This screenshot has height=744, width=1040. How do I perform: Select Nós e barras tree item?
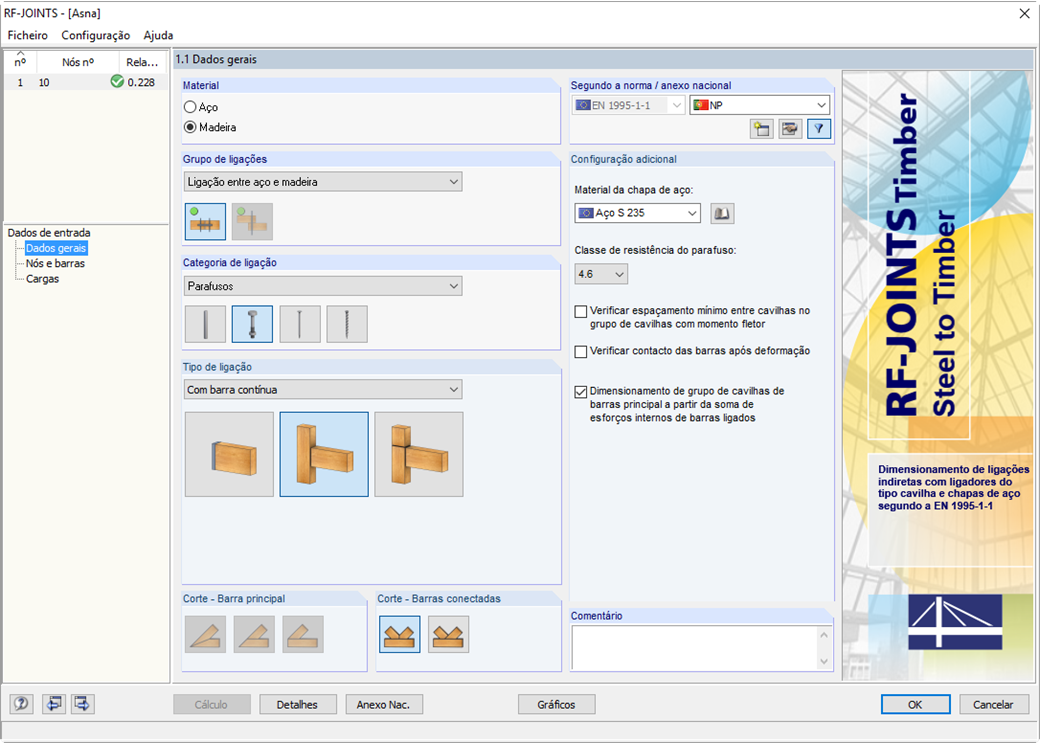coord(55,263)
